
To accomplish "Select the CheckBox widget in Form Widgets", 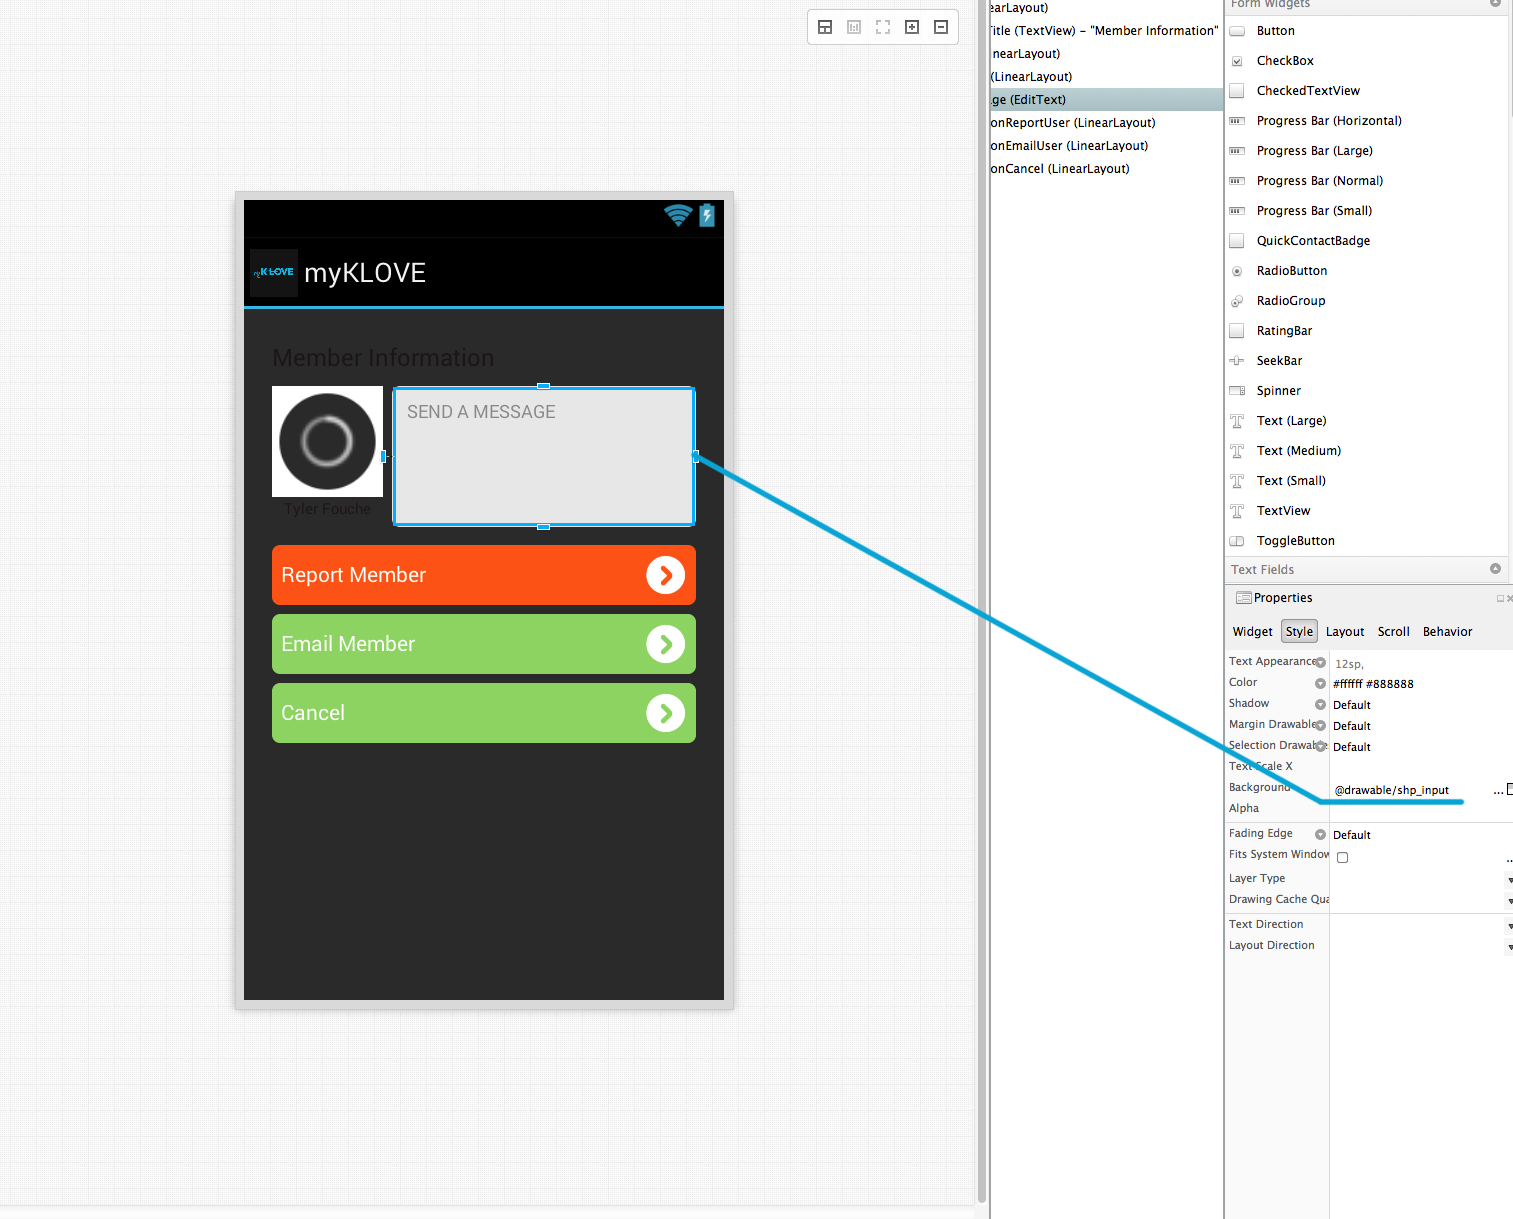I will pos(1285,60).
